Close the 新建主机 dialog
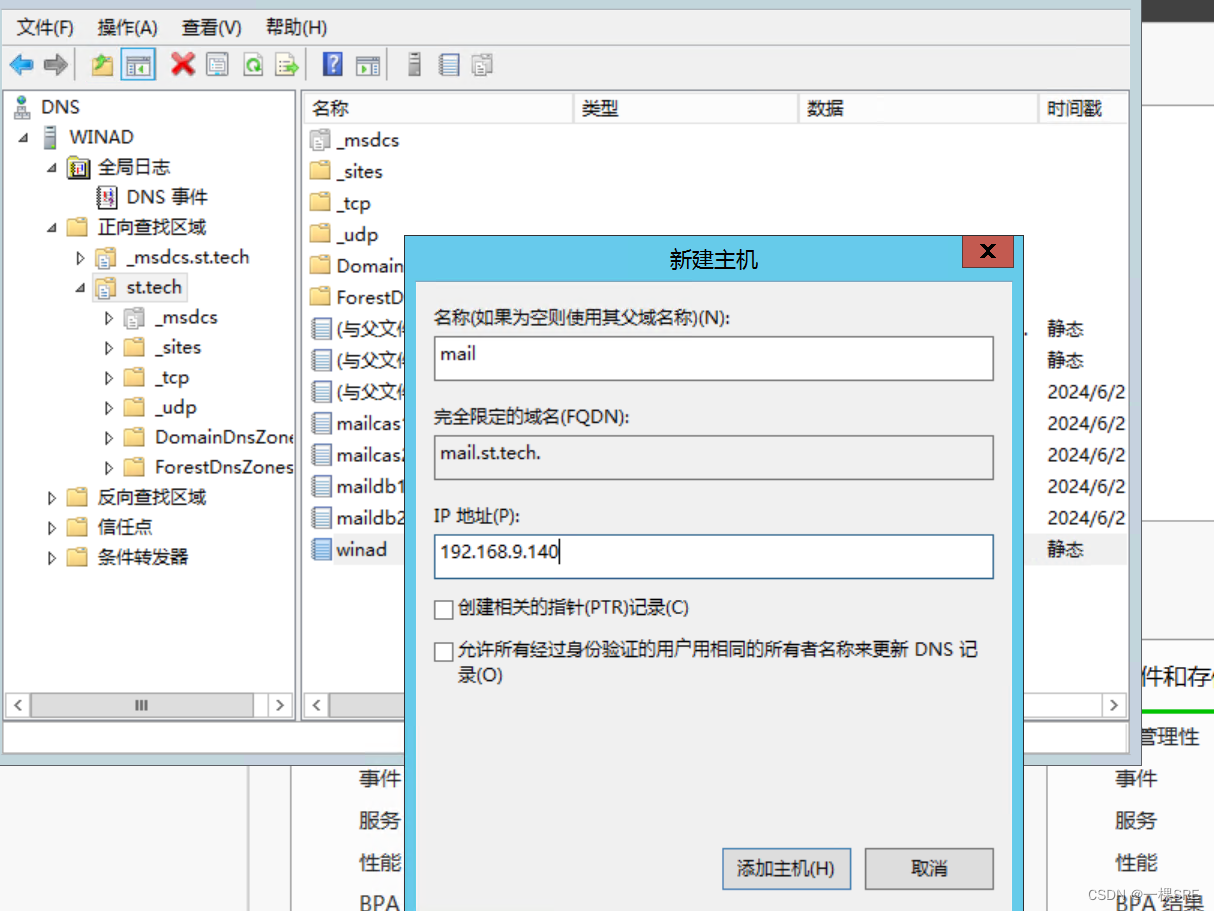Viewport: 1214px width, 911px height. (x=988, y=252)
